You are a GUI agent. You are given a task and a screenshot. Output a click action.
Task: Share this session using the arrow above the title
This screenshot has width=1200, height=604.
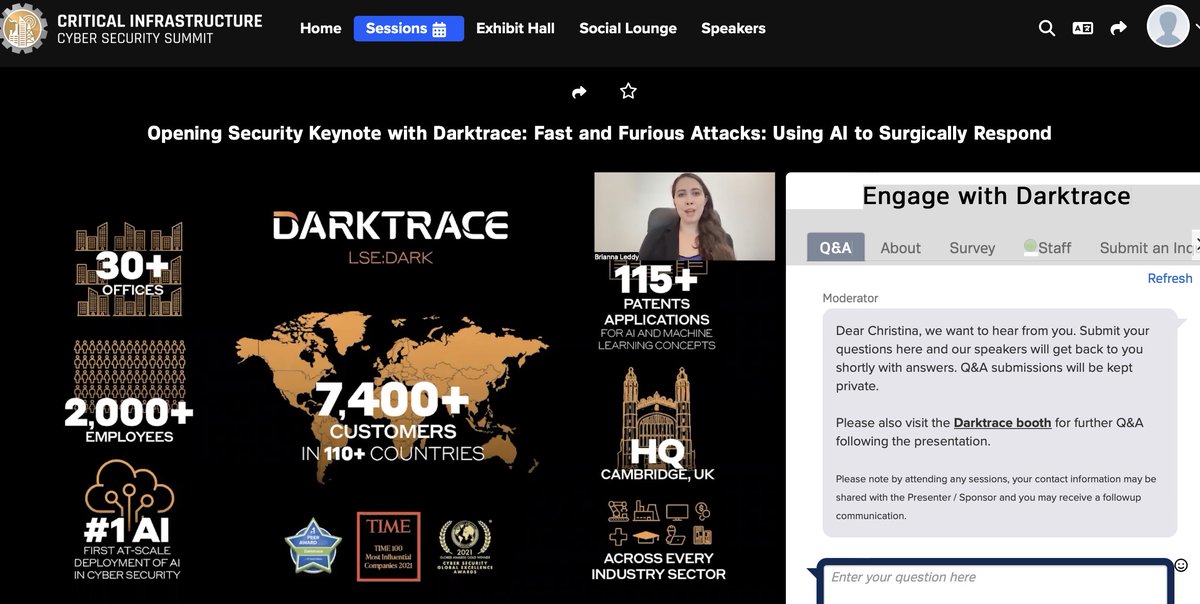579,92
